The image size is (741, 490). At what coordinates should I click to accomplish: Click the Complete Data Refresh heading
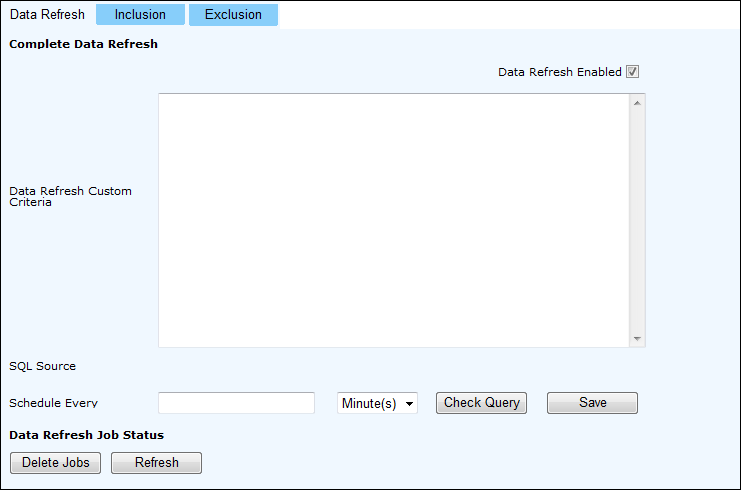point(83,44)
